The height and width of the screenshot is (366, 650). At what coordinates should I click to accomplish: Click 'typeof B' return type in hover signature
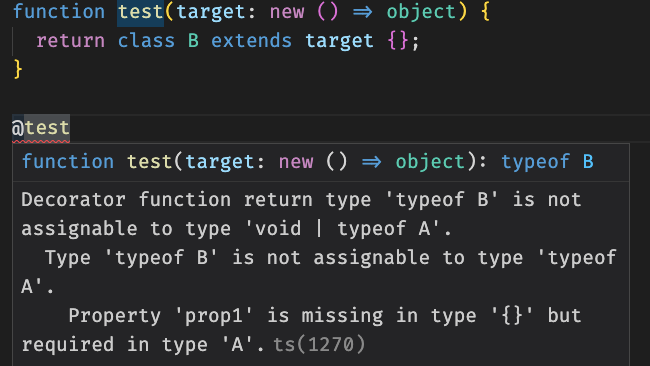(548, 162)
